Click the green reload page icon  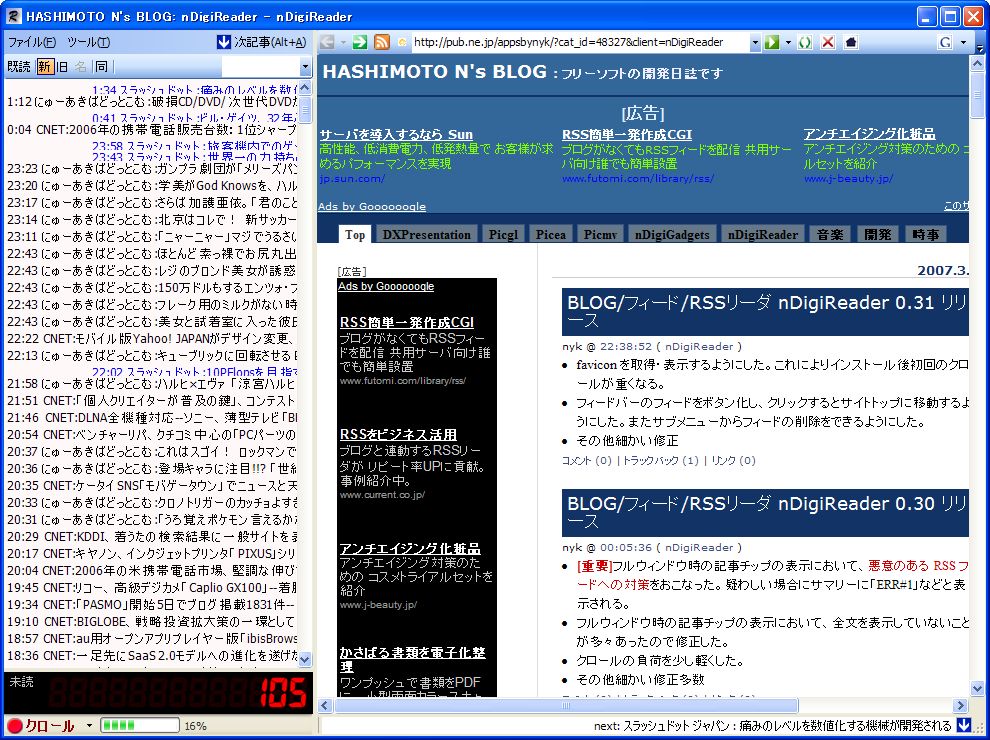coord(804,42)
